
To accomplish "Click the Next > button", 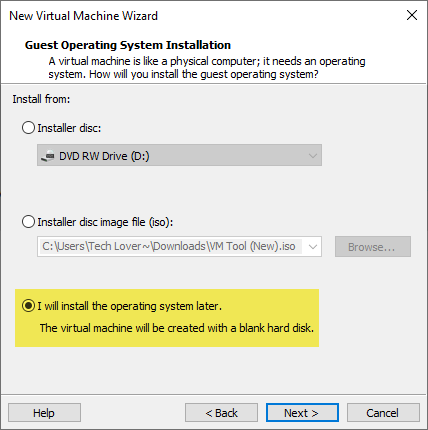I will [302, 413].
